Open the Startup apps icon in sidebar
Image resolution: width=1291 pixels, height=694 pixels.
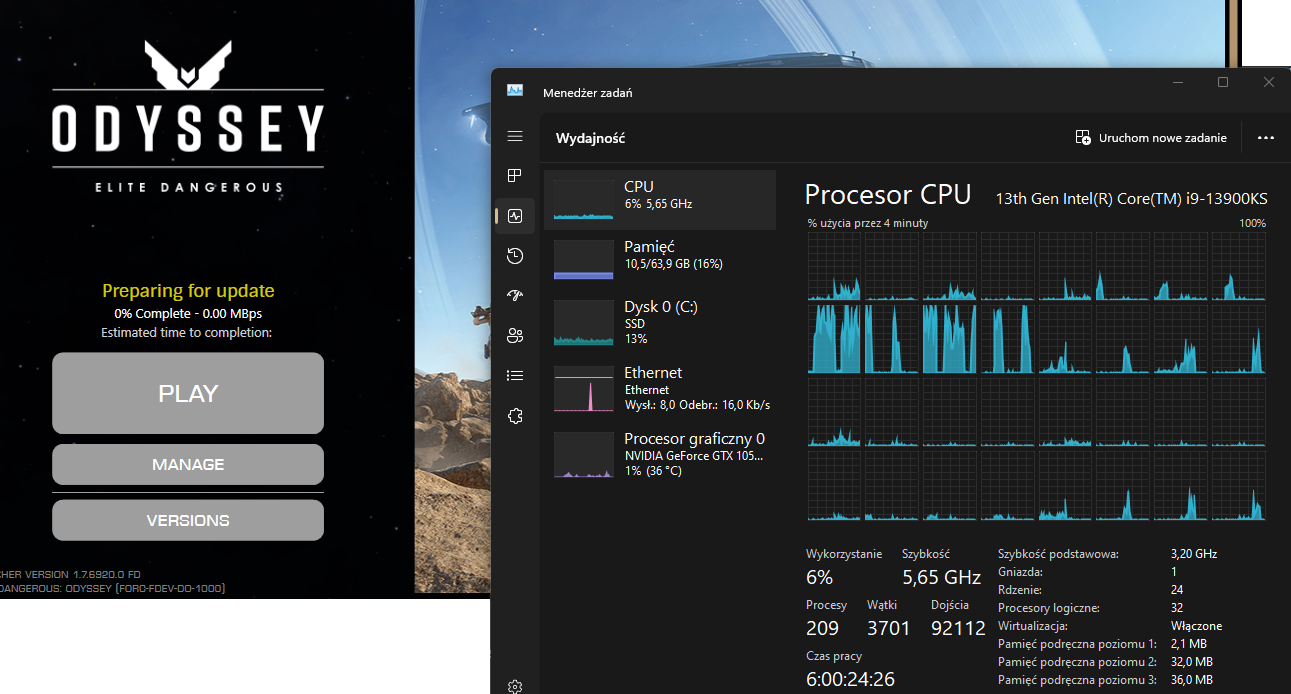[x=515, y=295]
